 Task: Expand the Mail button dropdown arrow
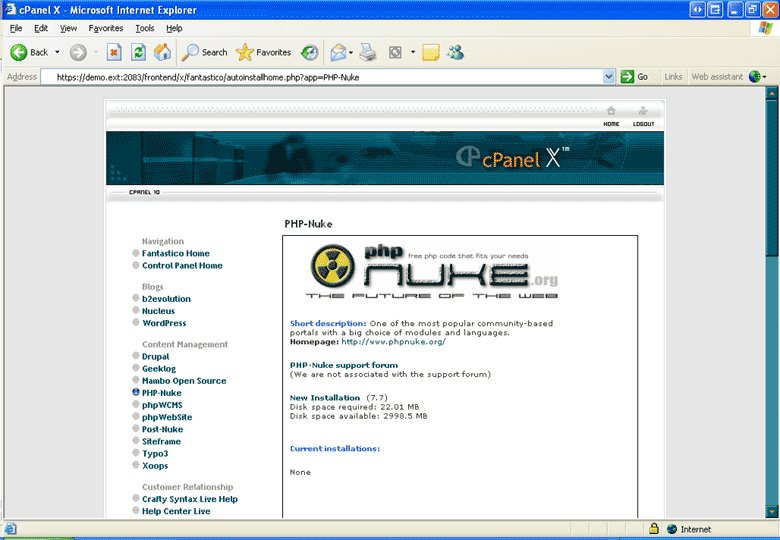point(351,52)
